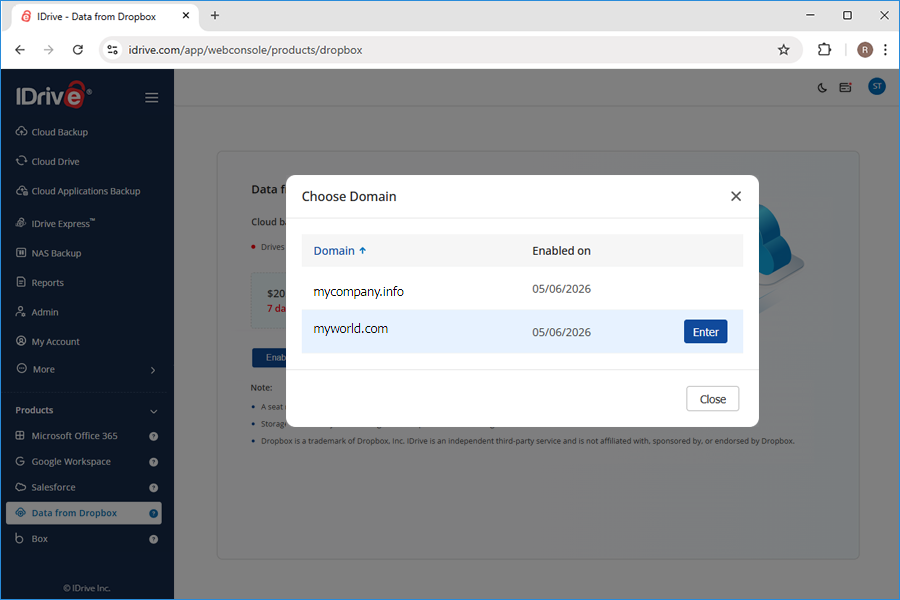Click the 05/06/2026 date for mycompany.info

click(x=561, y=289)
